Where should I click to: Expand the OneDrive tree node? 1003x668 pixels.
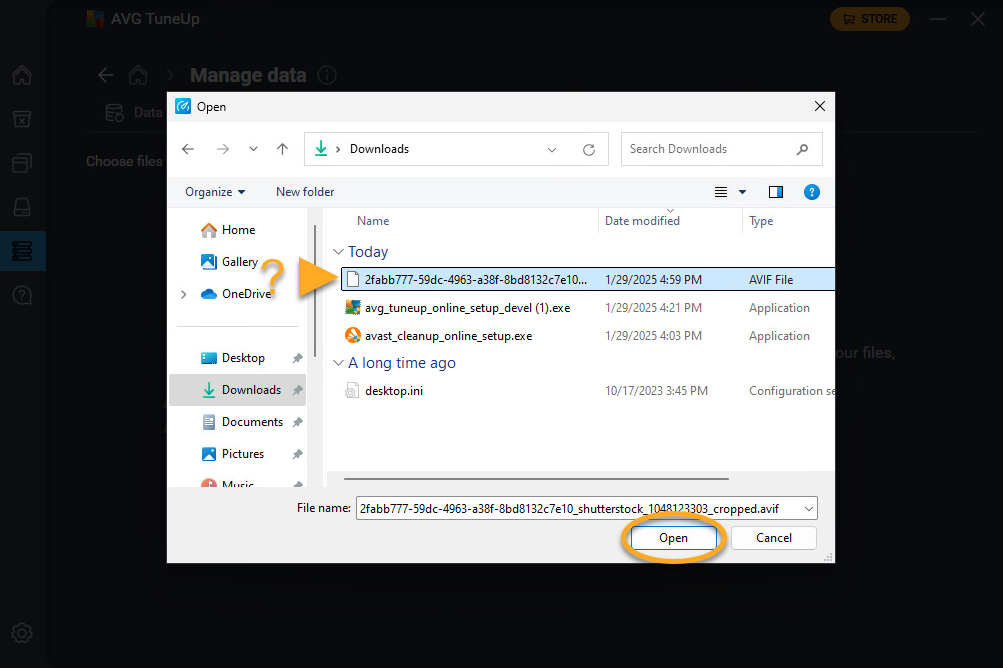[183, 294]
